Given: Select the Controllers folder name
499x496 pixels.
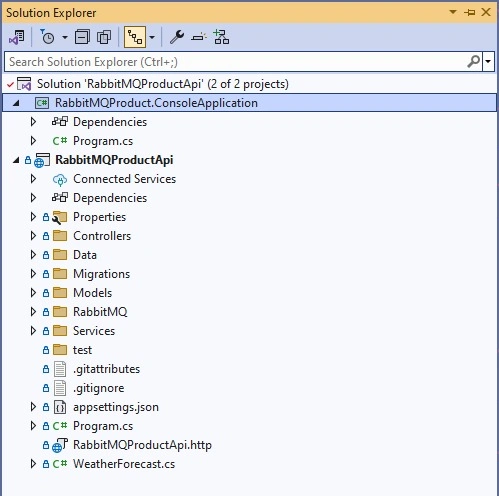Looking at the screenshot, I should (102, 236).
